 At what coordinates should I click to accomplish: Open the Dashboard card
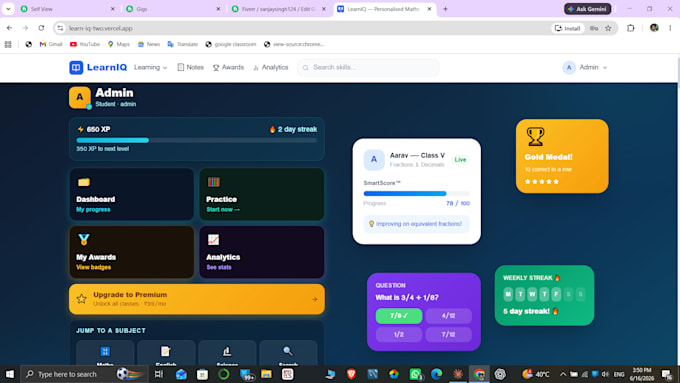click(131, 194)
